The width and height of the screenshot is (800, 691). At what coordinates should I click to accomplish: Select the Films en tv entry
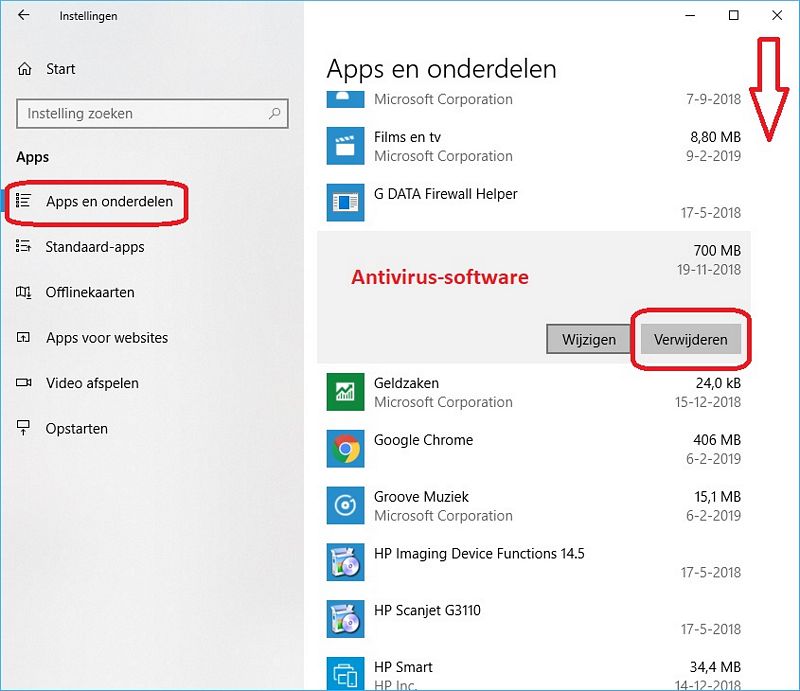click(534, 146)
